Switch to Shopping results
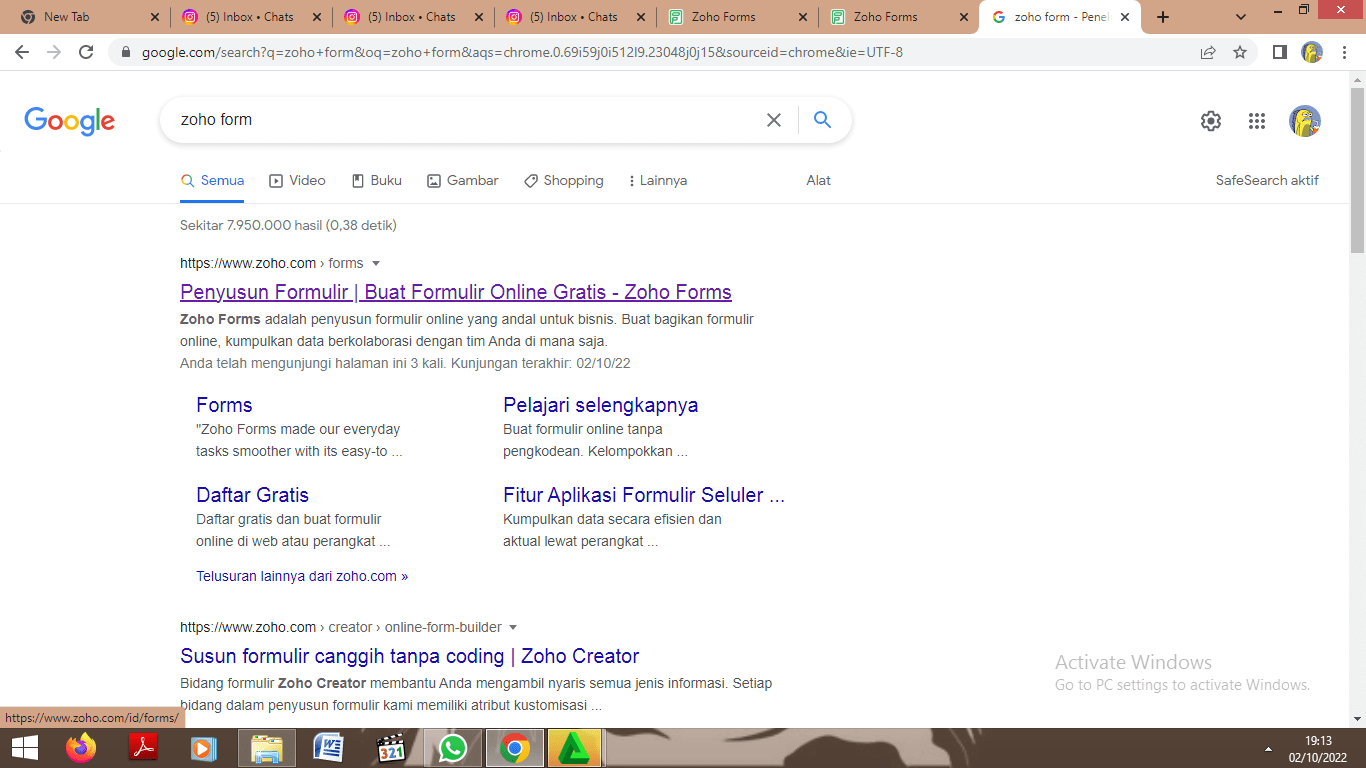The height and width of the screenshot is (768, 1366). pos(564,181)
